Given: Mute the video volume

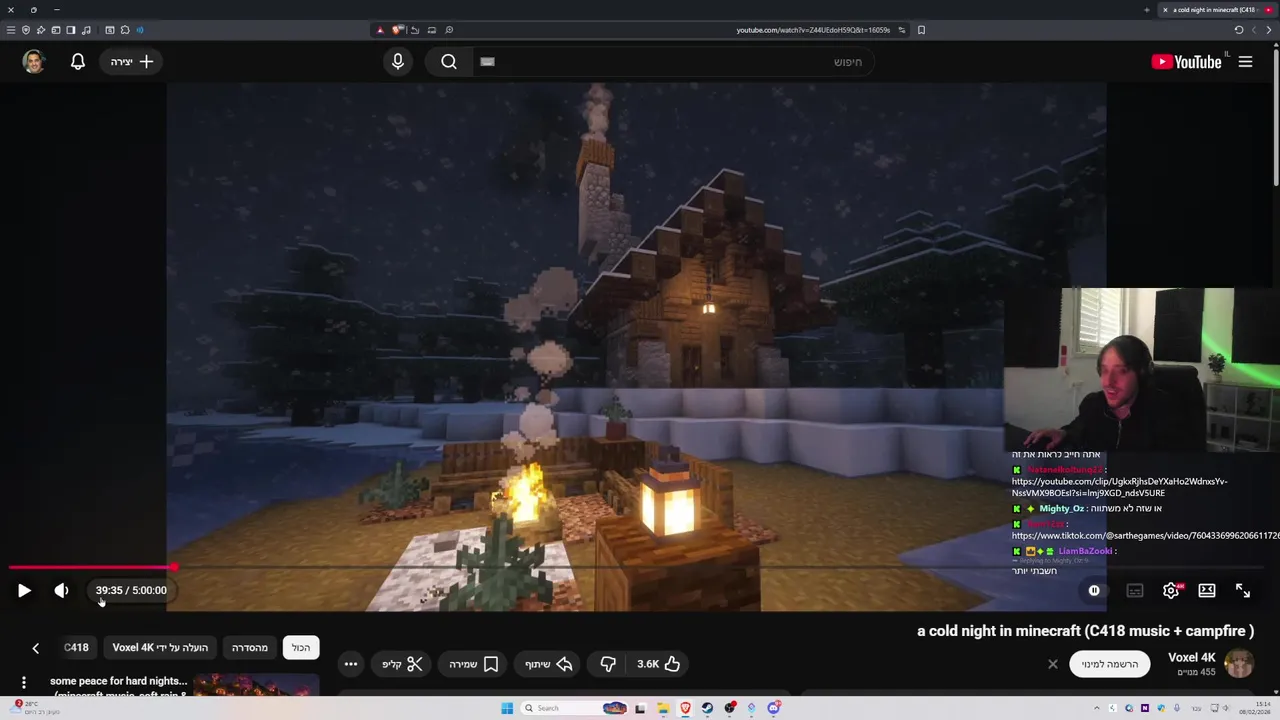Looking at the screenshot, I should pyautogui.click(x=61, y=591).
